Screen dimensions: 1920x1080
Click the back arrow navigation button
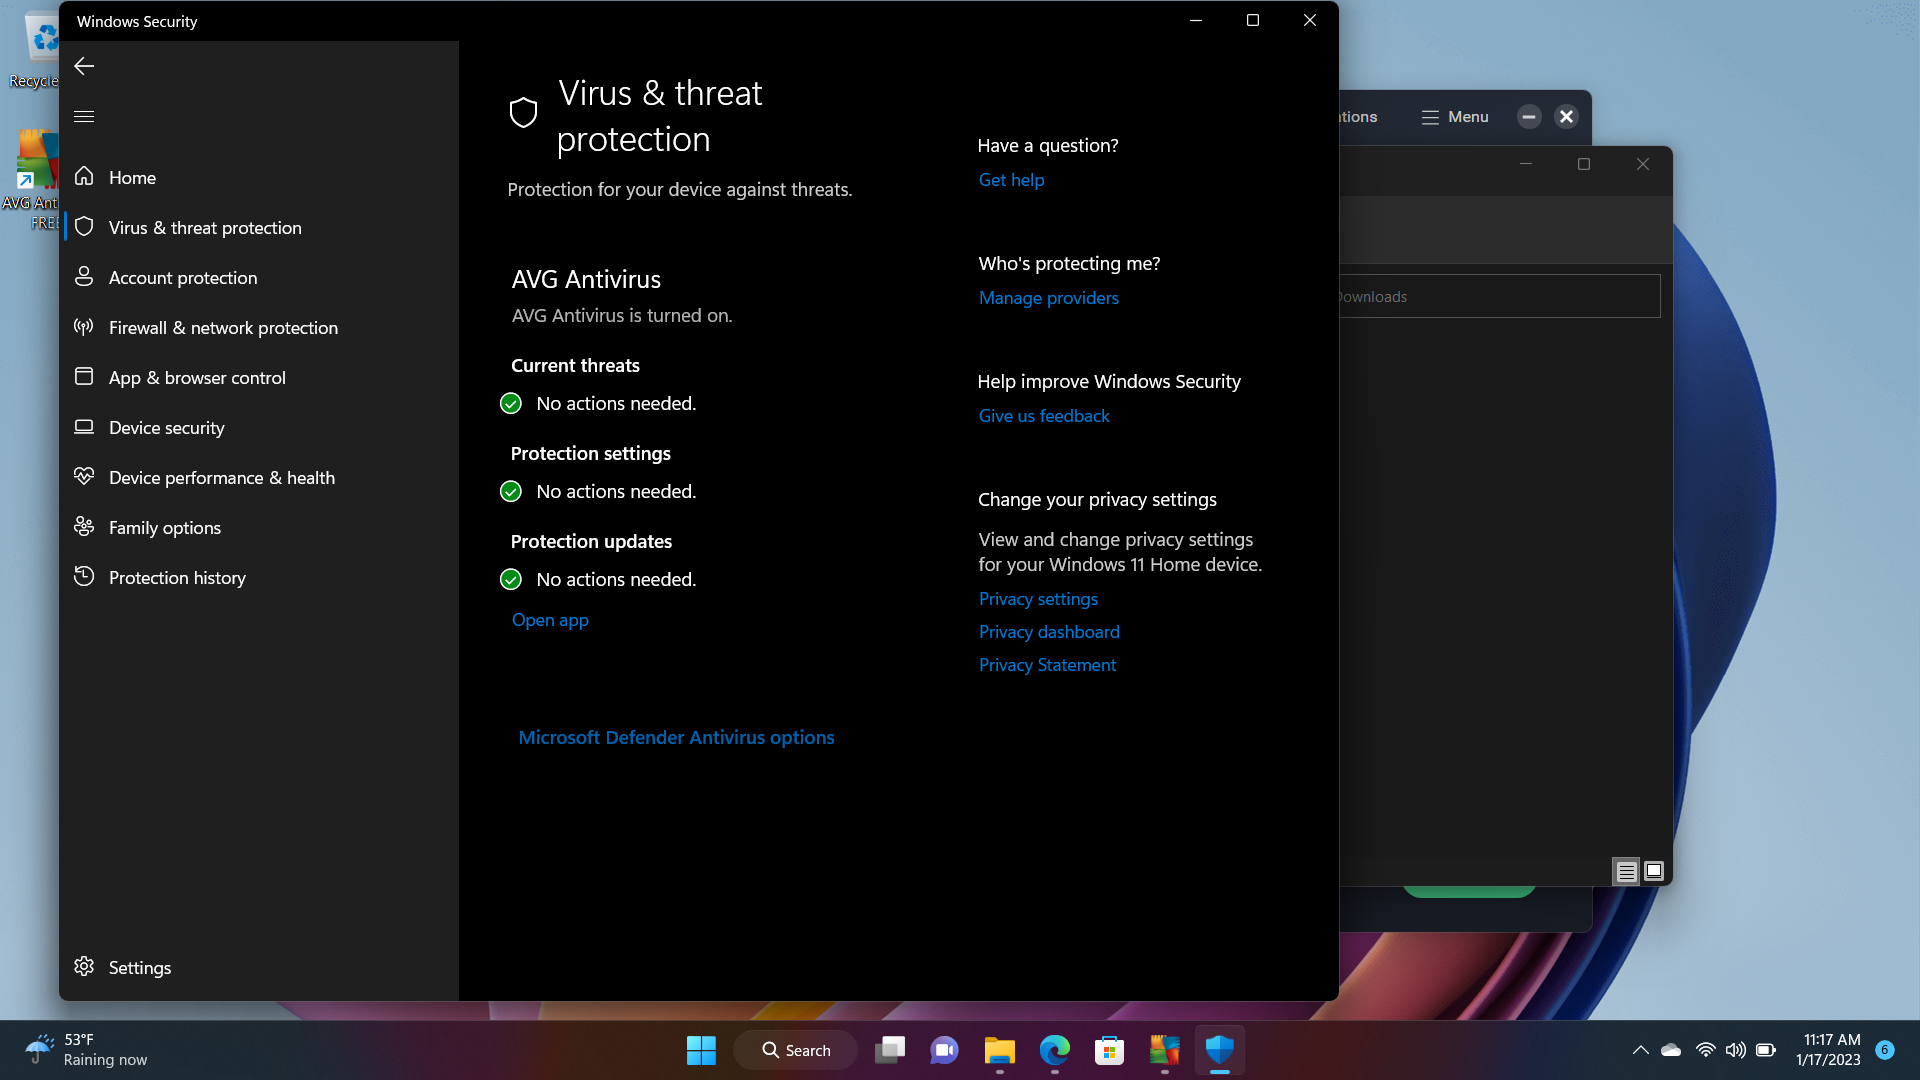coord(84,66)
